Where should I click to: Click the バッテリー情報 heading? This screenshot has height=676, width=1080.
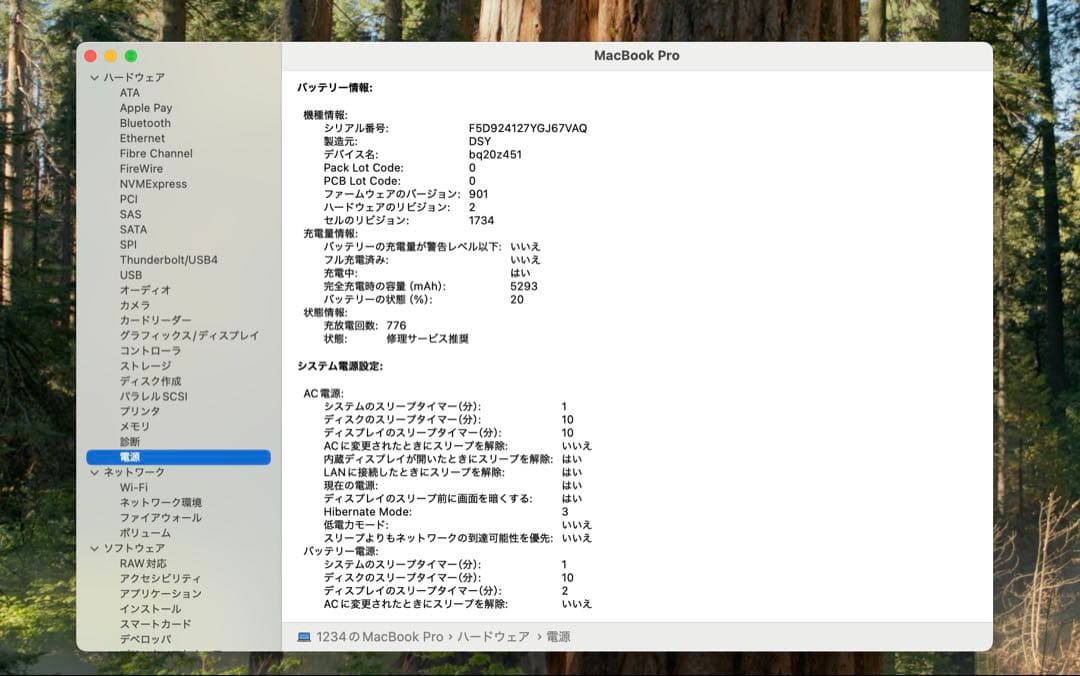point(335,88)
